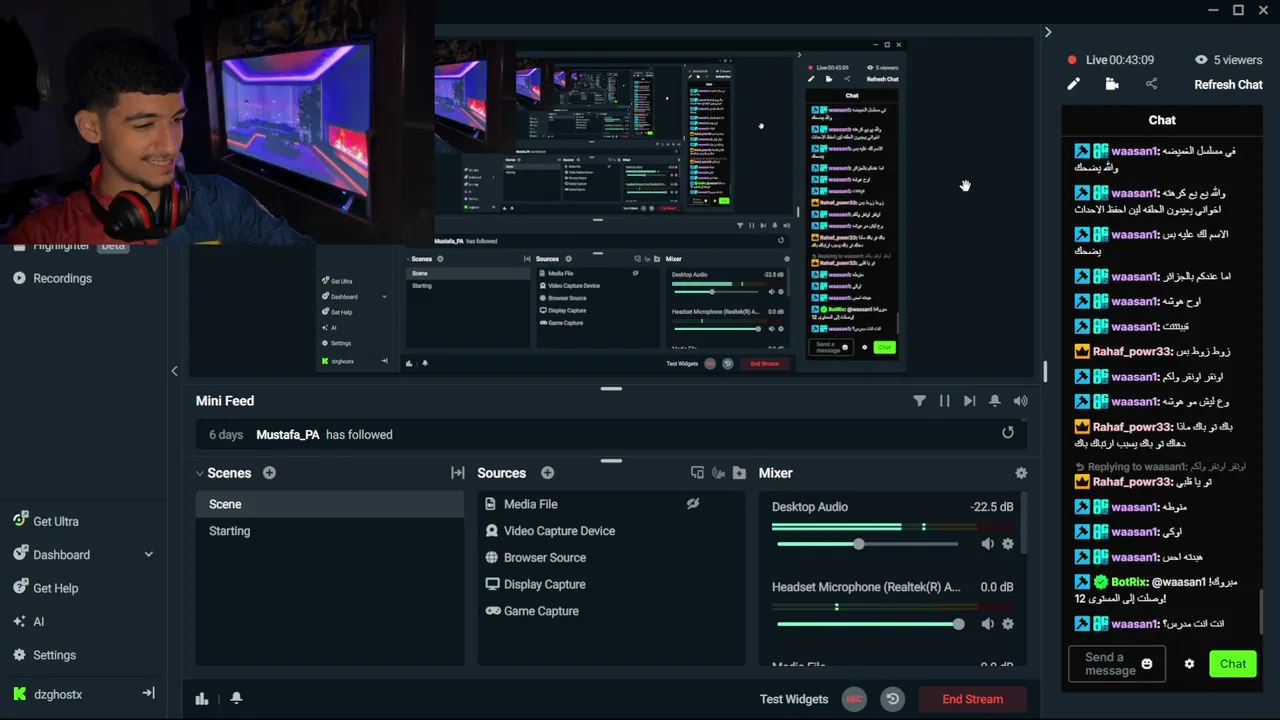
Task: Add a new scene with plus icon
Action: 269,473
